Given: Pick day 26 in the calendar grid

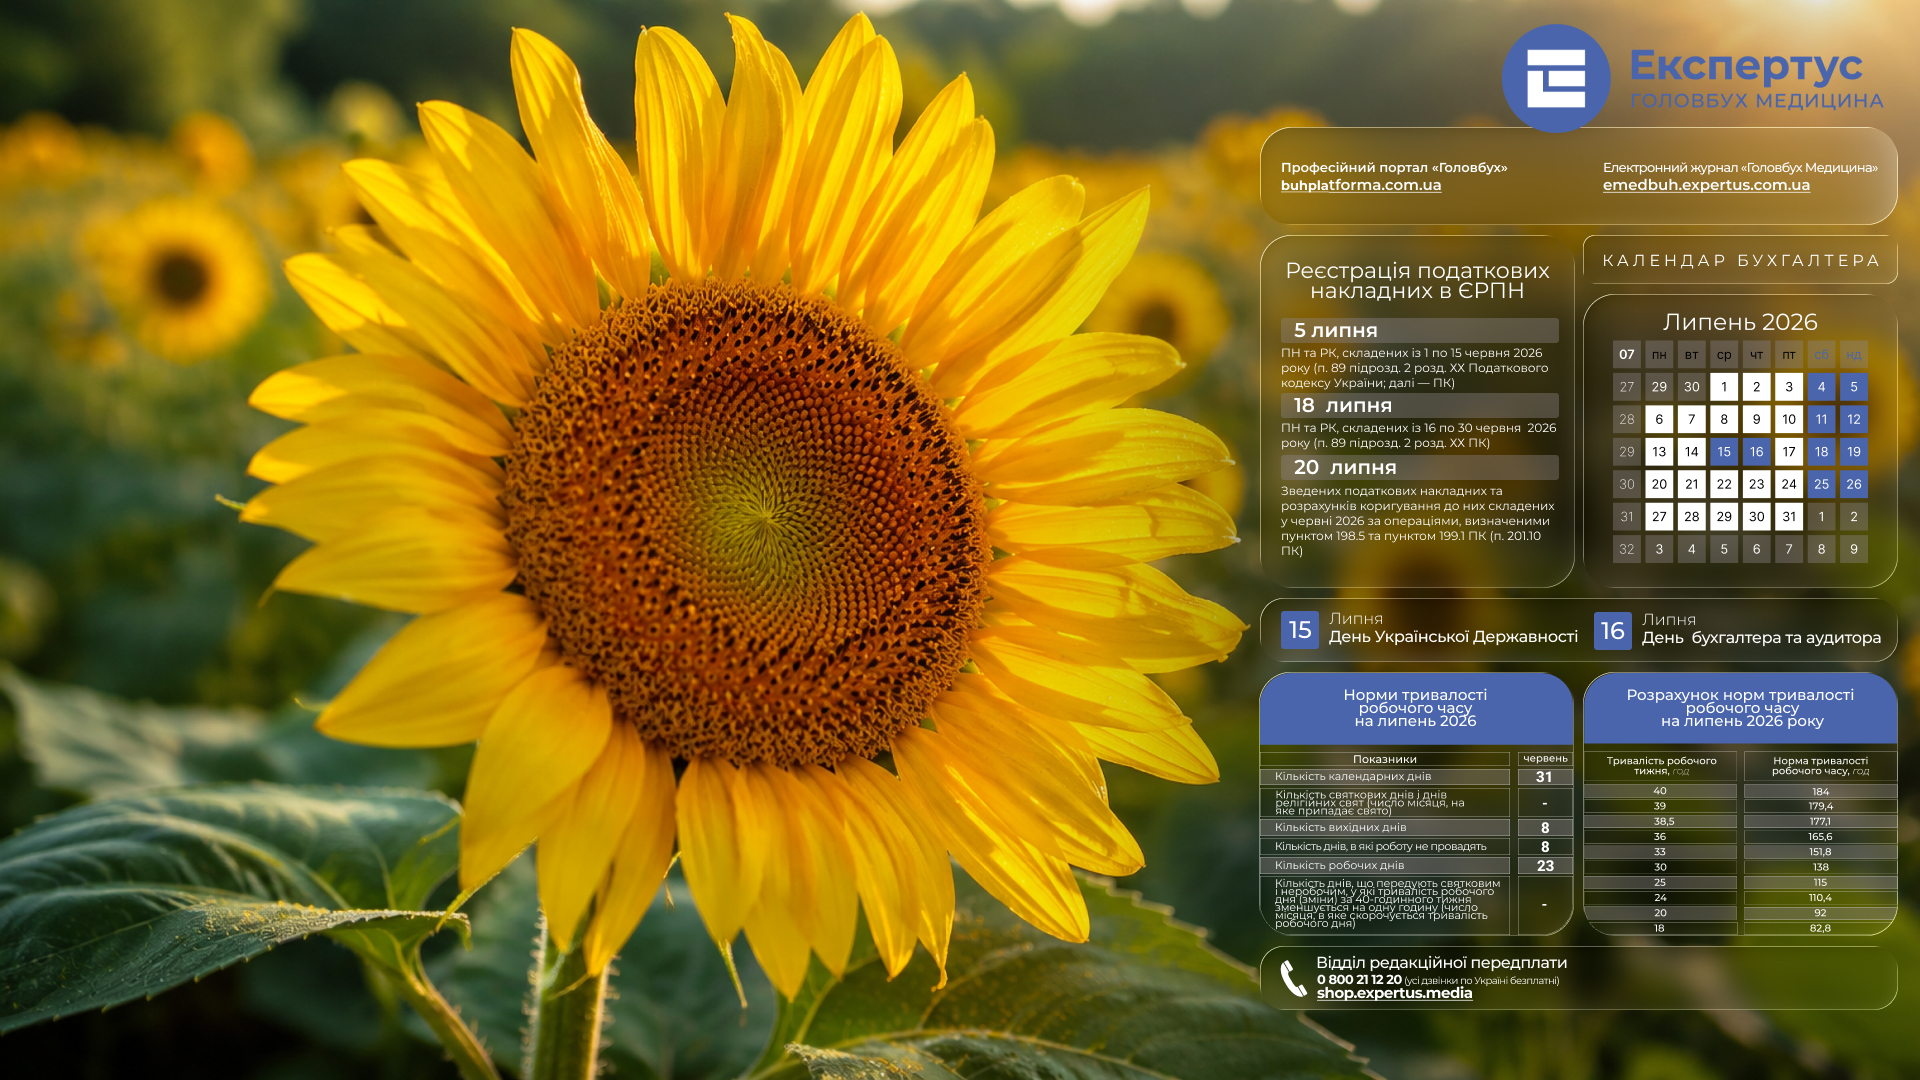Looking at the screenshot, I should [x=1854, y=485].
